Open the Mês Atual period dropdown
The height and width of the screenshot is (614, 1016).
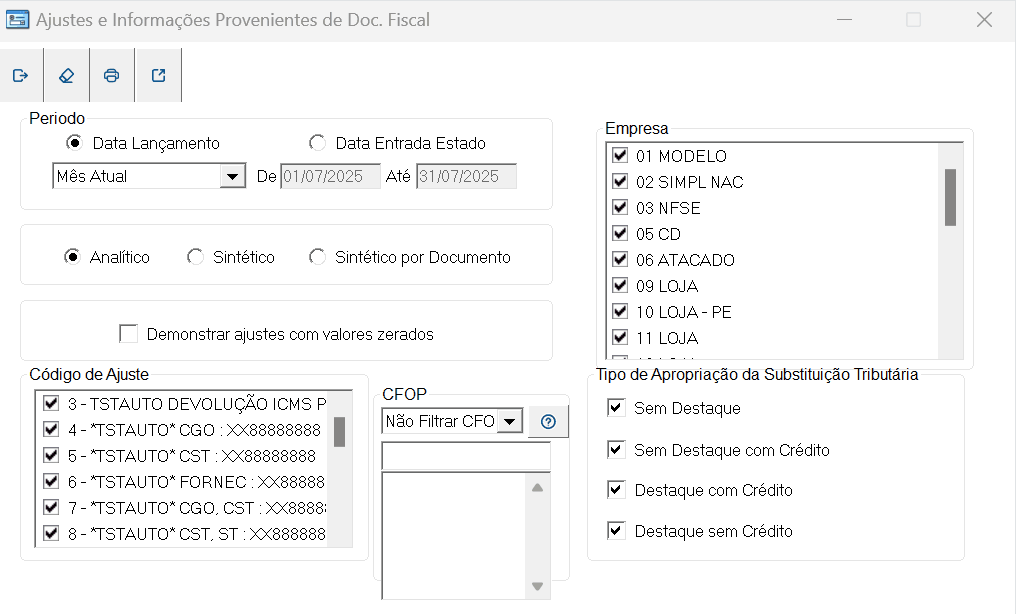click(233, 177)
